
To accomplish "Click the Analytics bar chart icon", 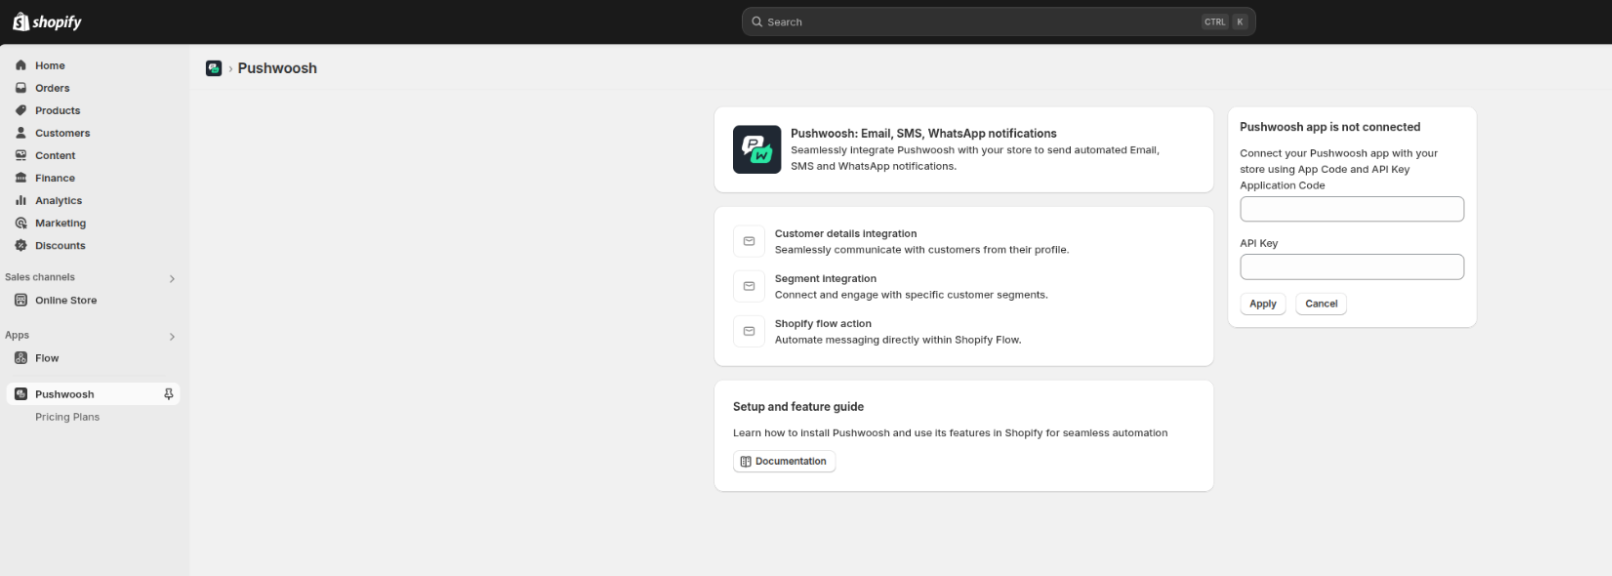I will tap(21, 200).
